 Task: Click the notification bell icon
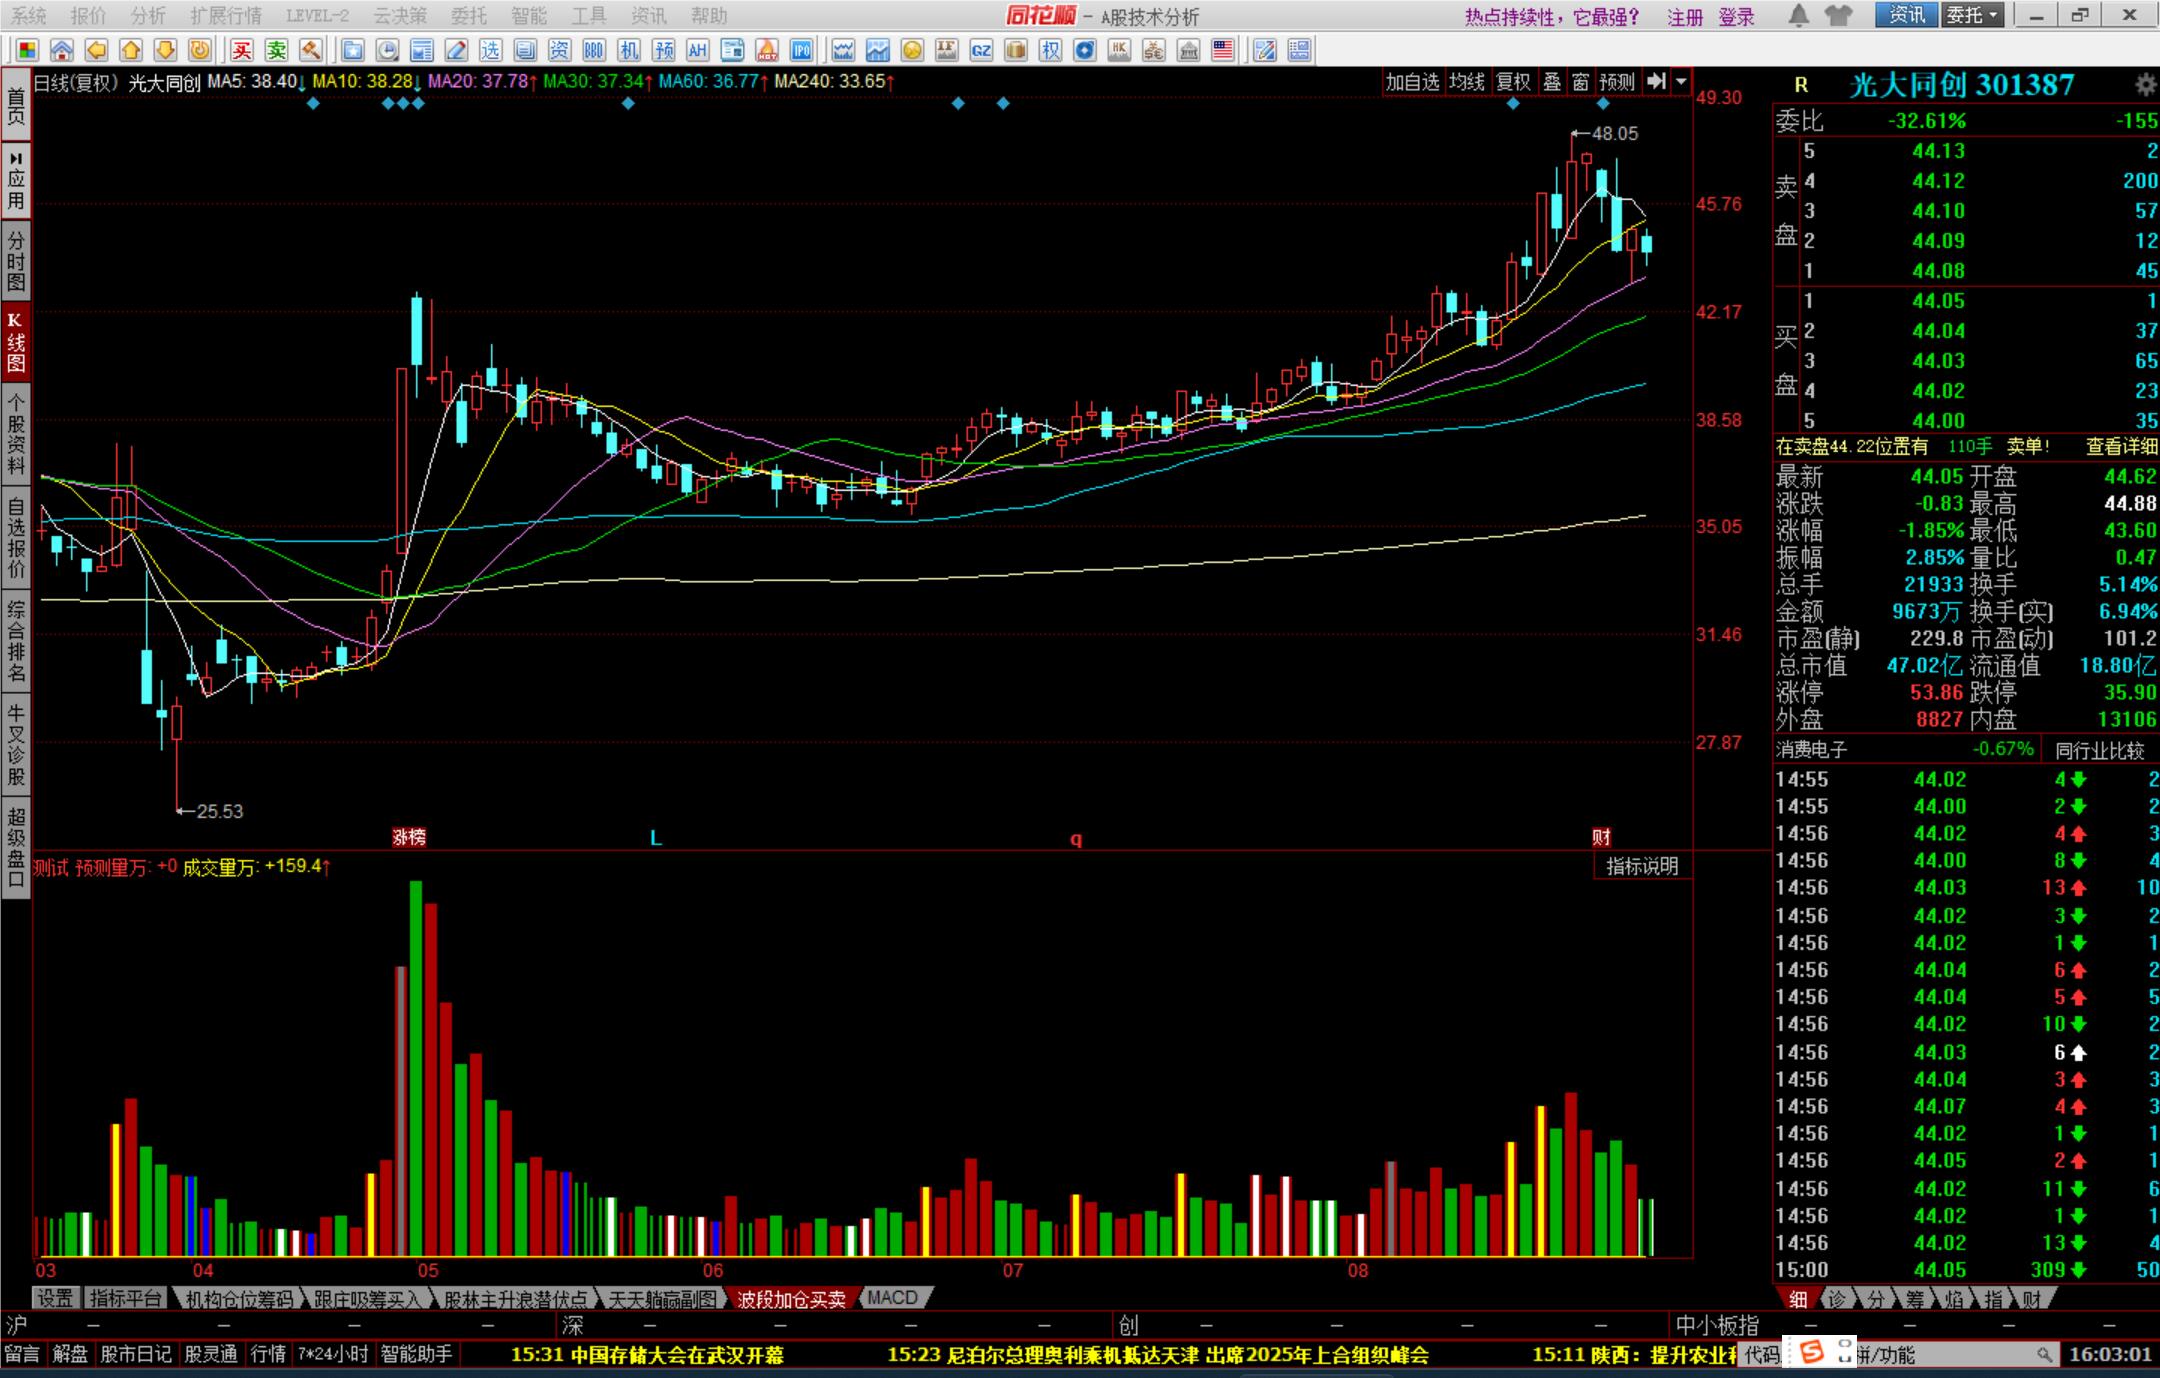[x=1798, y=15]
